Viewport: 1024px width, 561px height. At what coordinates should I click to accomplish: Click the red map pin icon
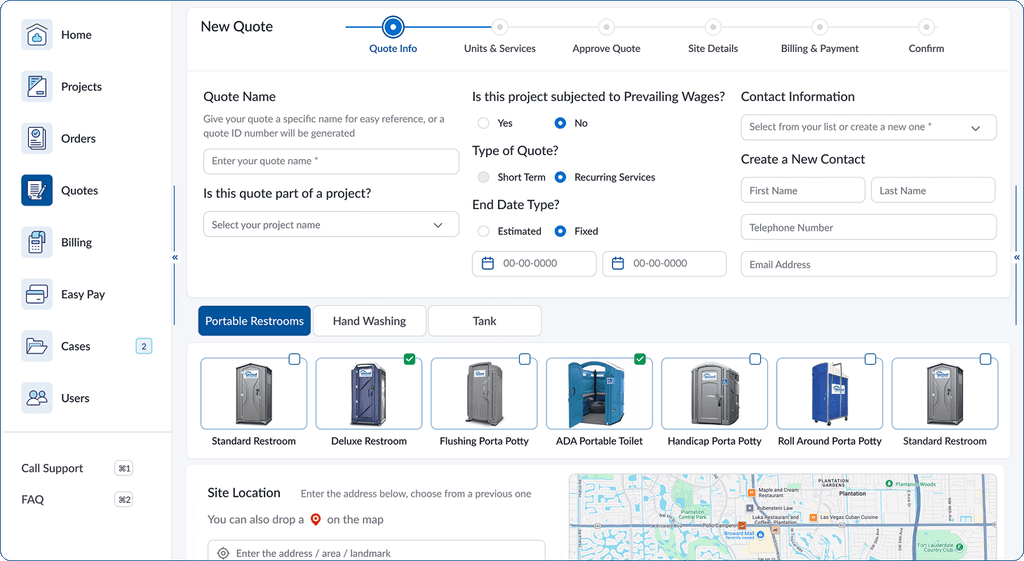315,519
